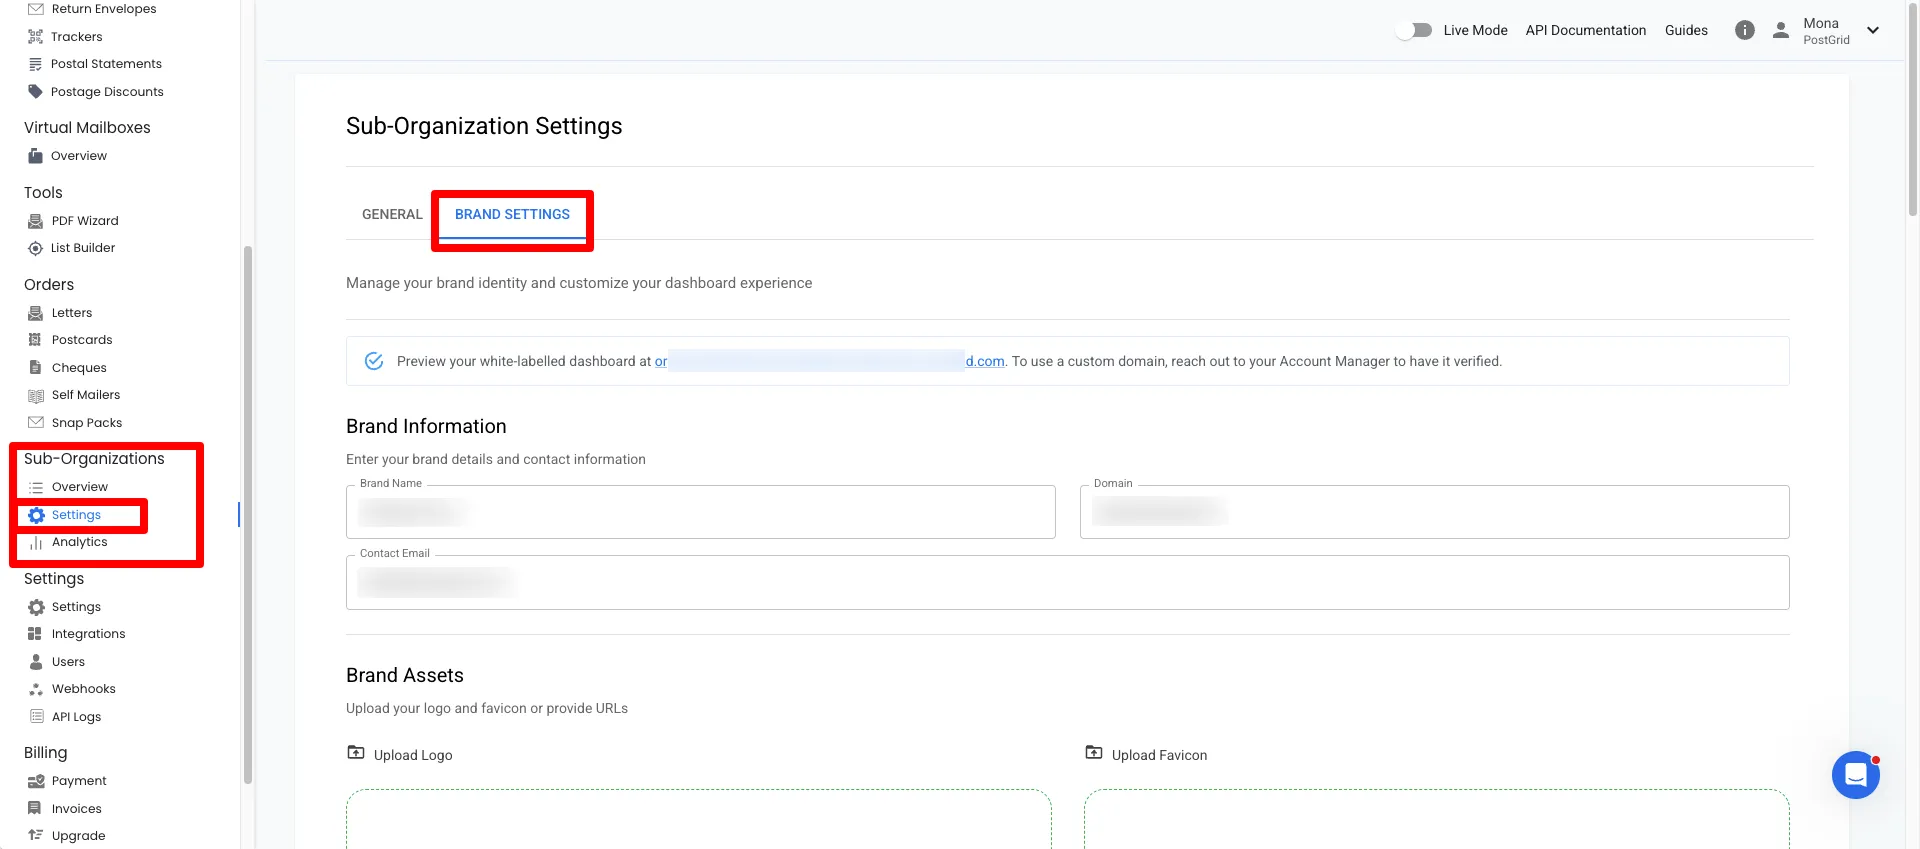1920x849 pixels.
Task: Open the Trackers page icon
Action: 36,37
